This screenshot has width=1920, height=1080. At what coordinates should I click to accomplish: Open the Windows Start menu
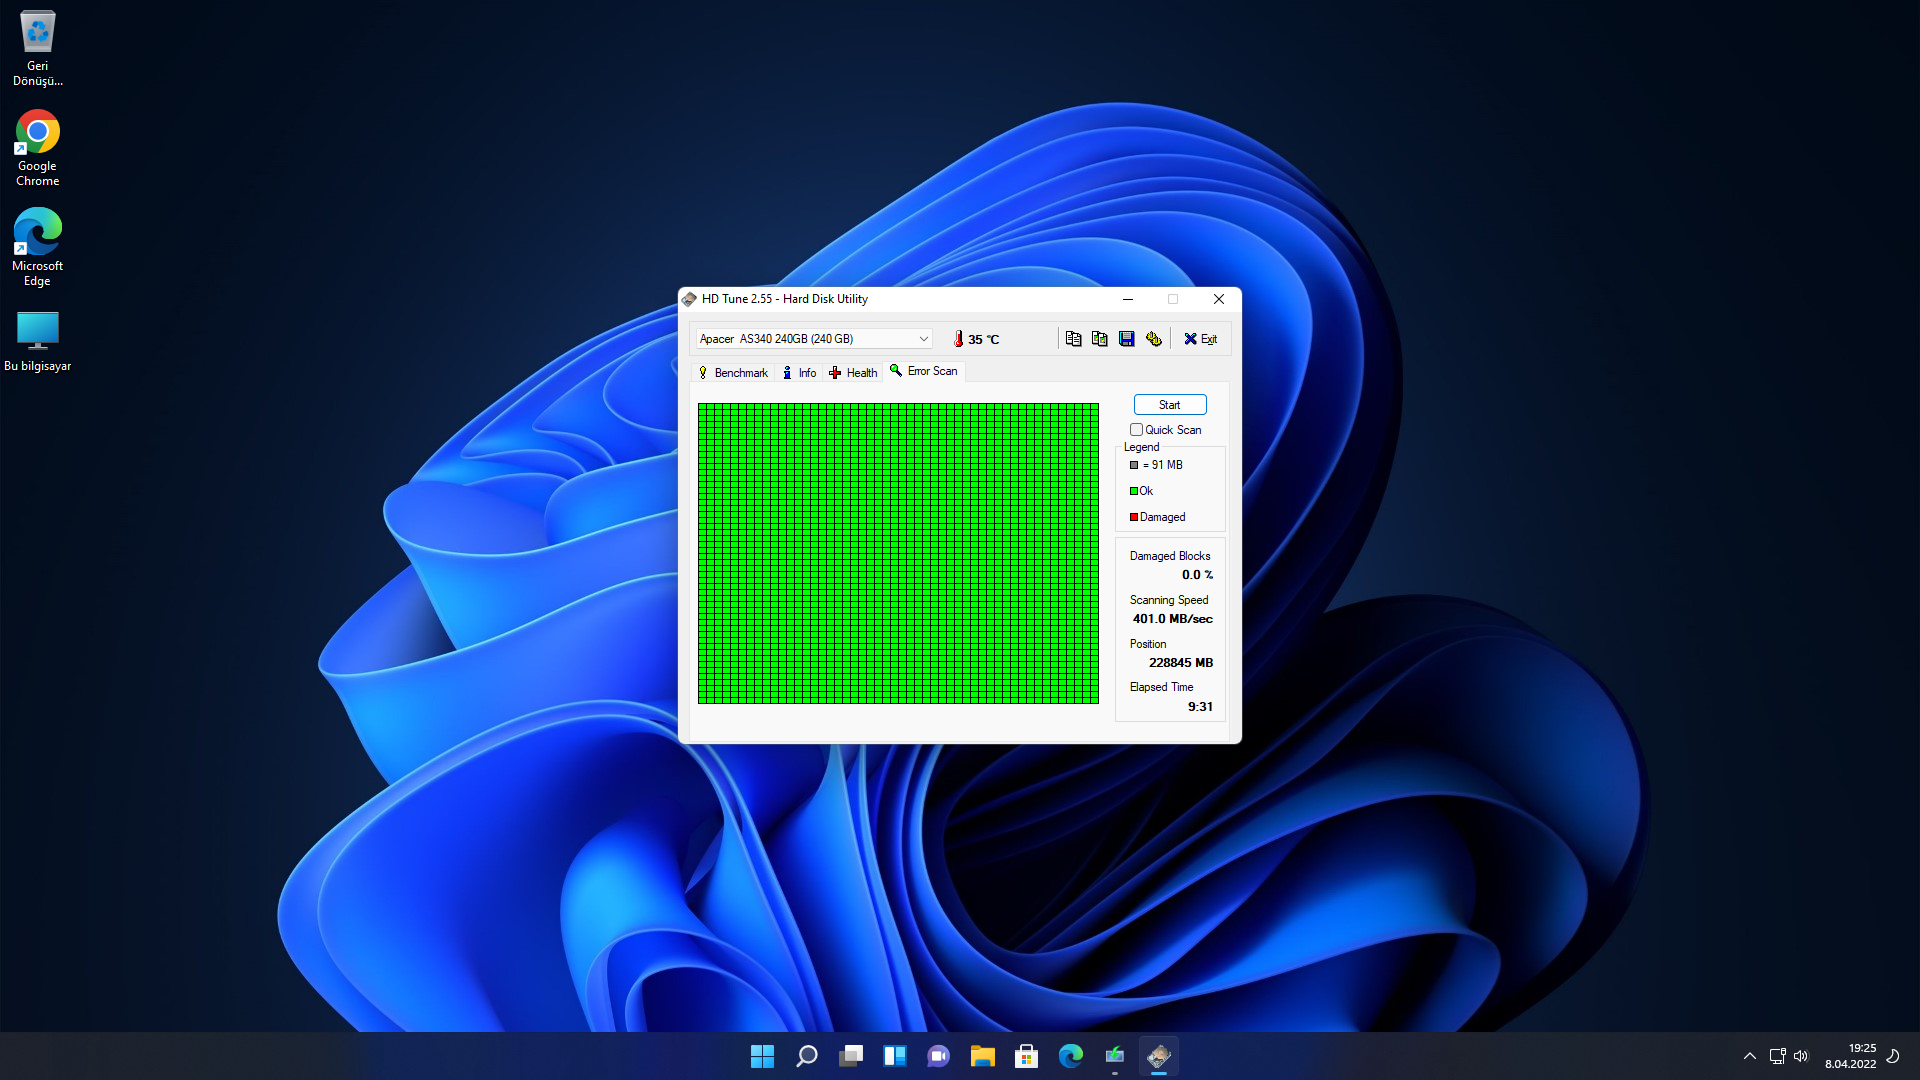tap(762, 1056)
